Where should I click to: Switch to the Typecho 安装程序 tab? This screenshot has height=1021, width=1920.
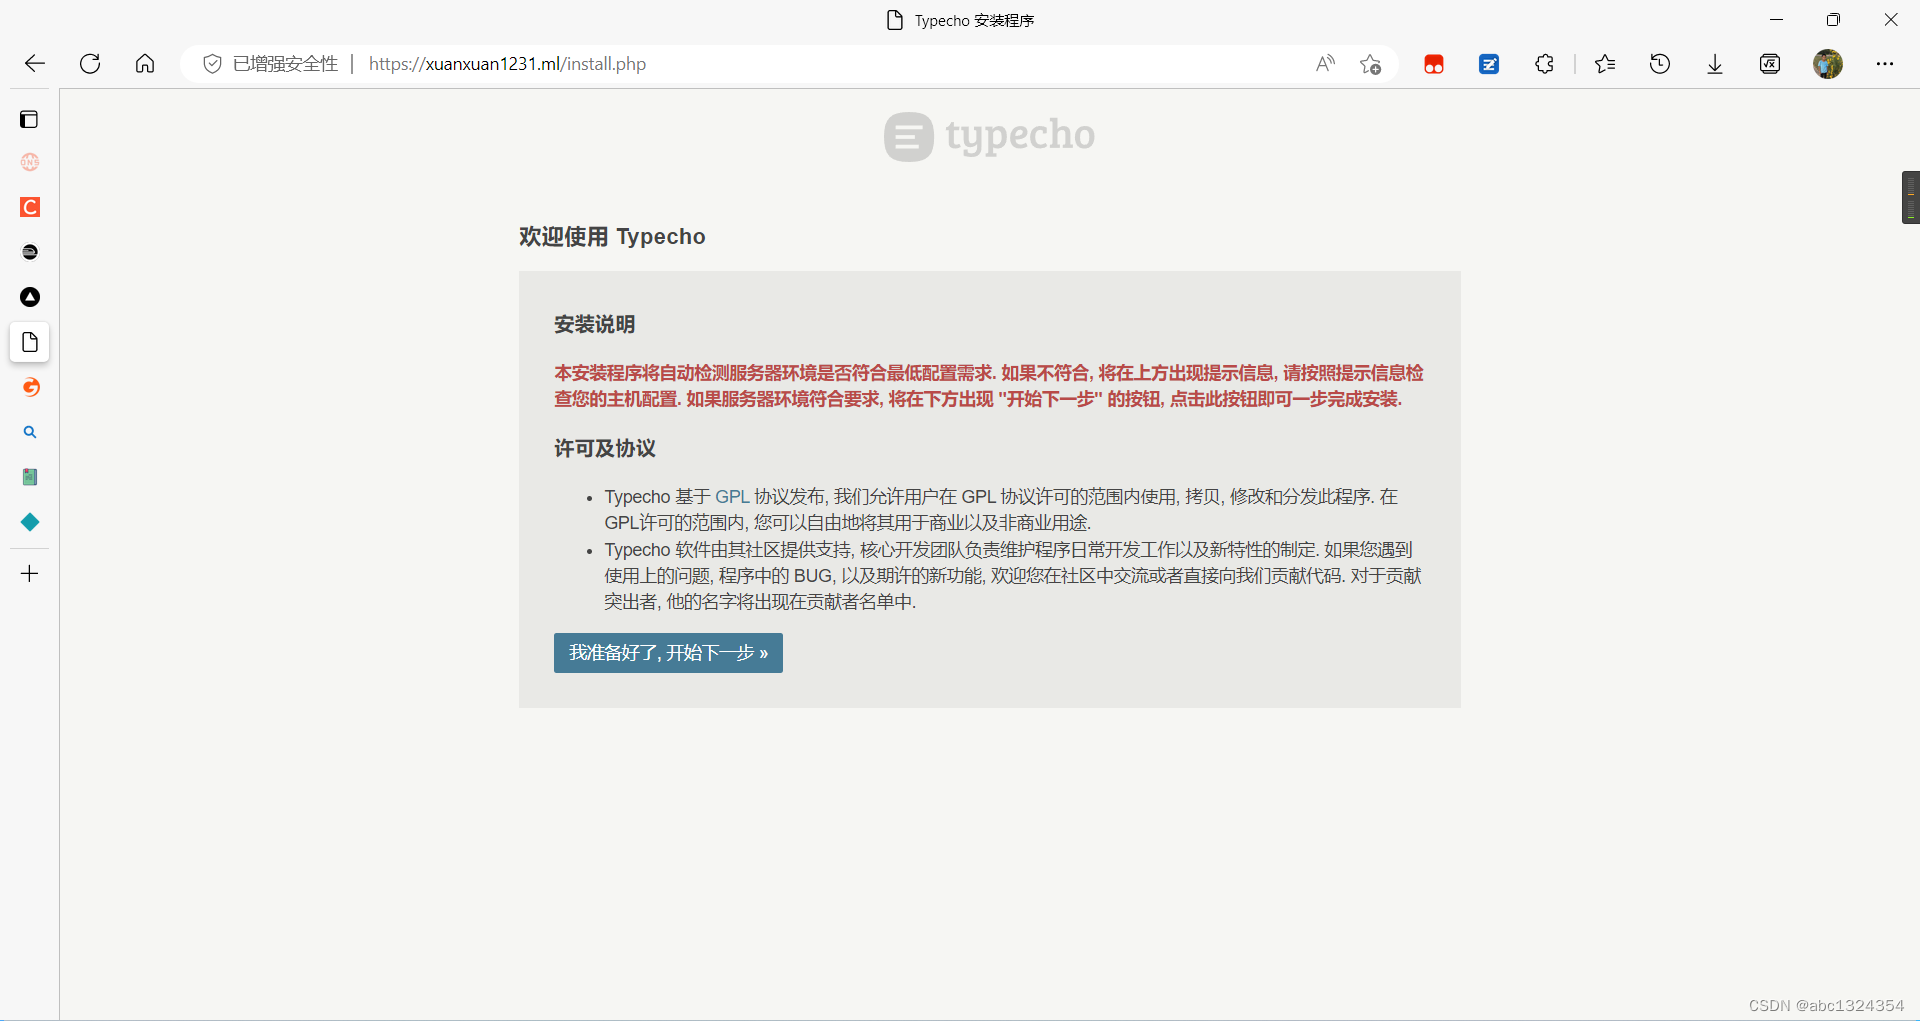tap(959, 19)
